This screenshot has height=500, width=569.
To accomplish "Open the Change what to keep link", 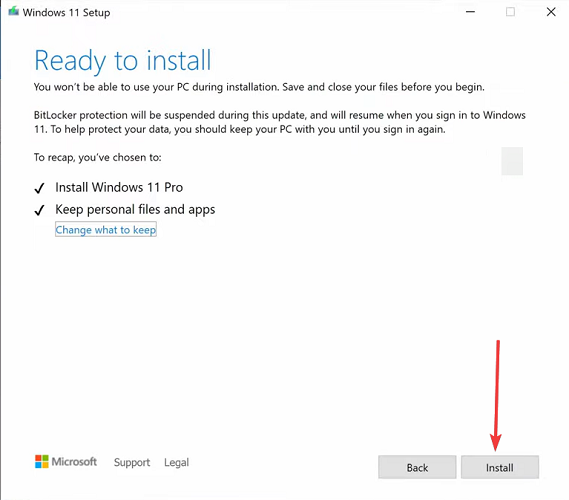I will 106,230.
